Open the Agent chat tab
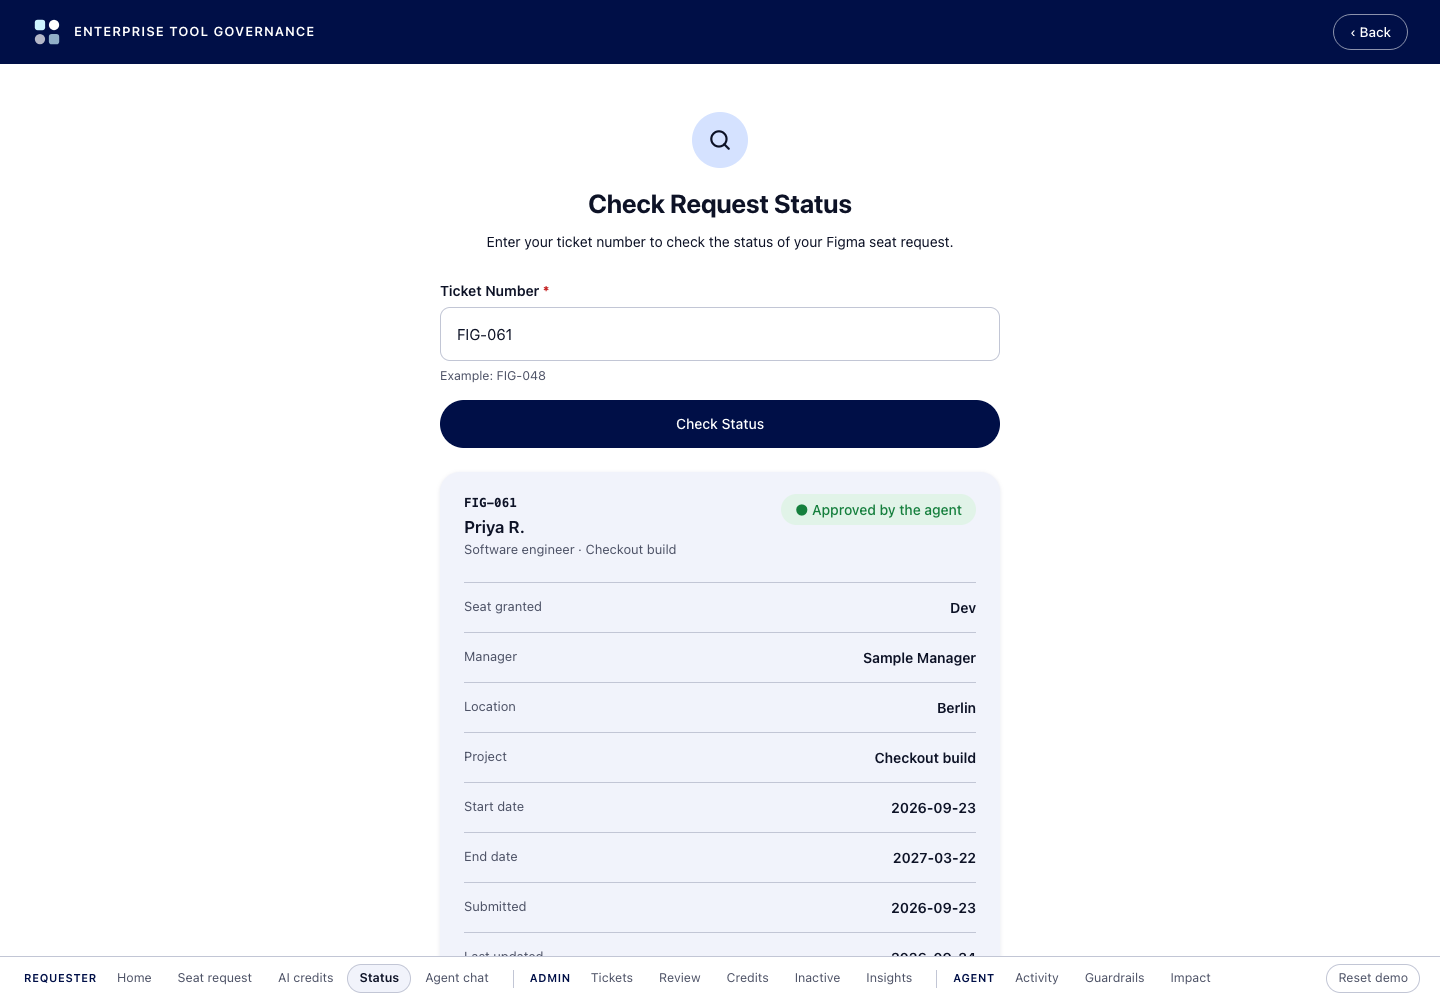This screenshot has width=1440, height=1000. [457, 978]
